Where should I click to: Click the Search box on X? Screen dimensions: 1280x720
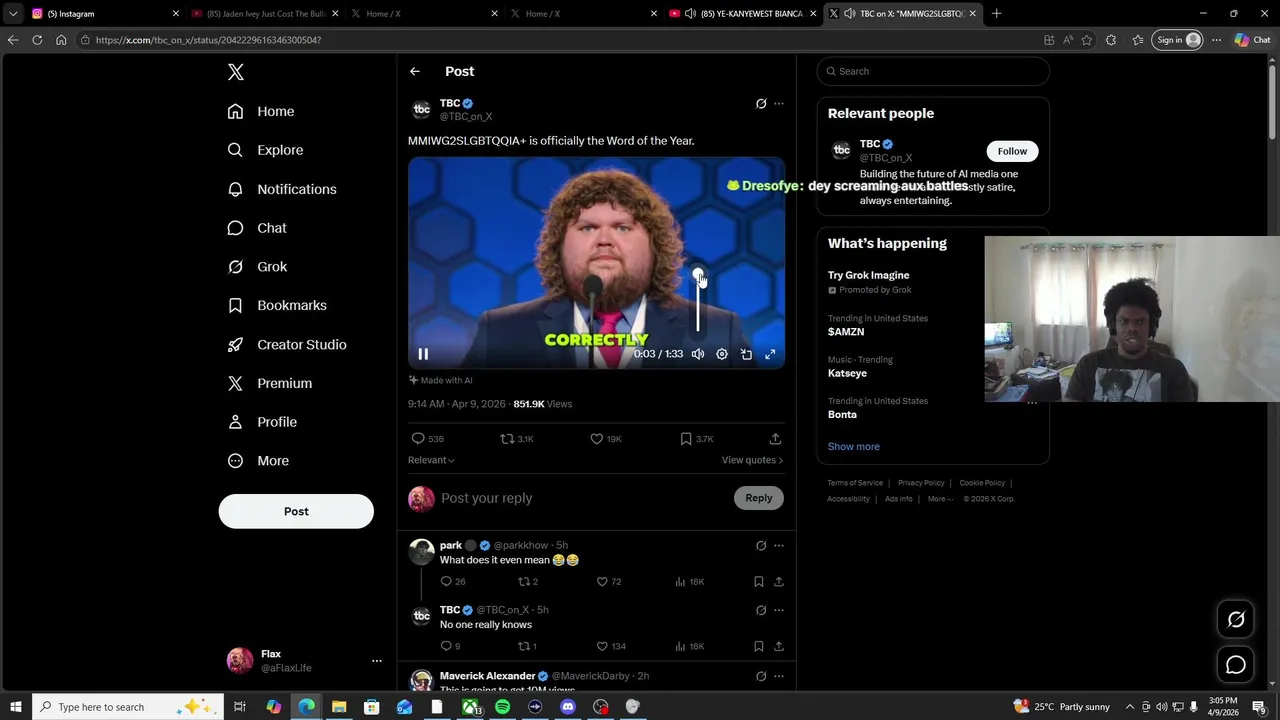(933, 71)
